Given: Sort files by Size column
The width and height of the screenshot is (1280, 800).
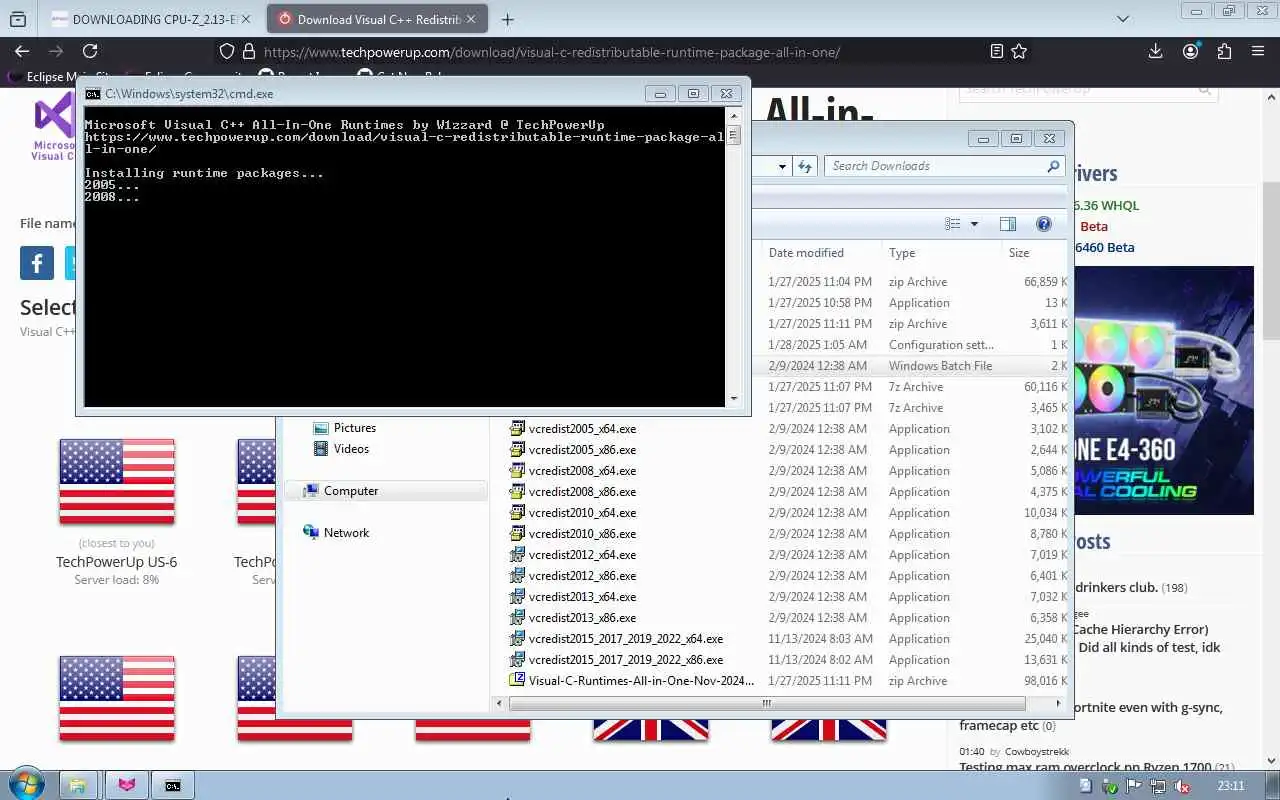Looking at the screenshot, I should click(x=1035, y=253).
